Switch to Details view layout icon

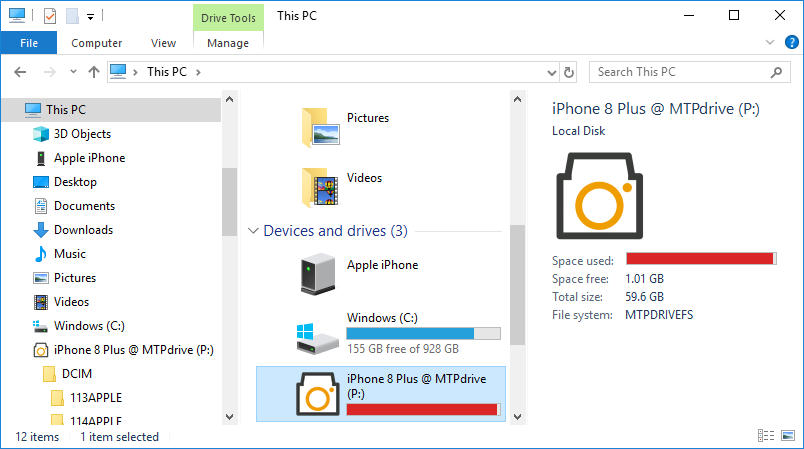point(765,436)
